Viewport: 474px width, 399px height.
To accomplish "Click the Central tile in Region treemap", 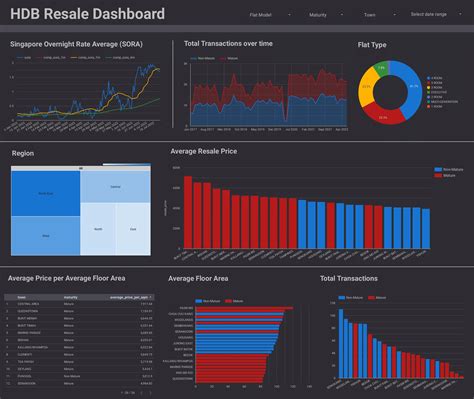I will (115, 187).
